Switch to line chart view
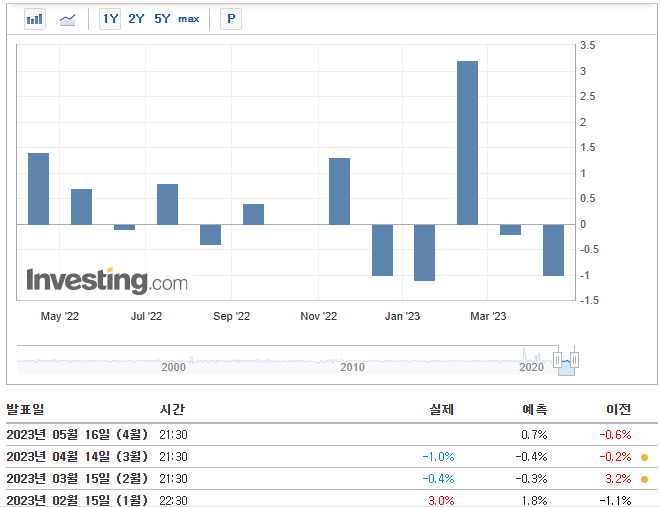 [67, 19]
